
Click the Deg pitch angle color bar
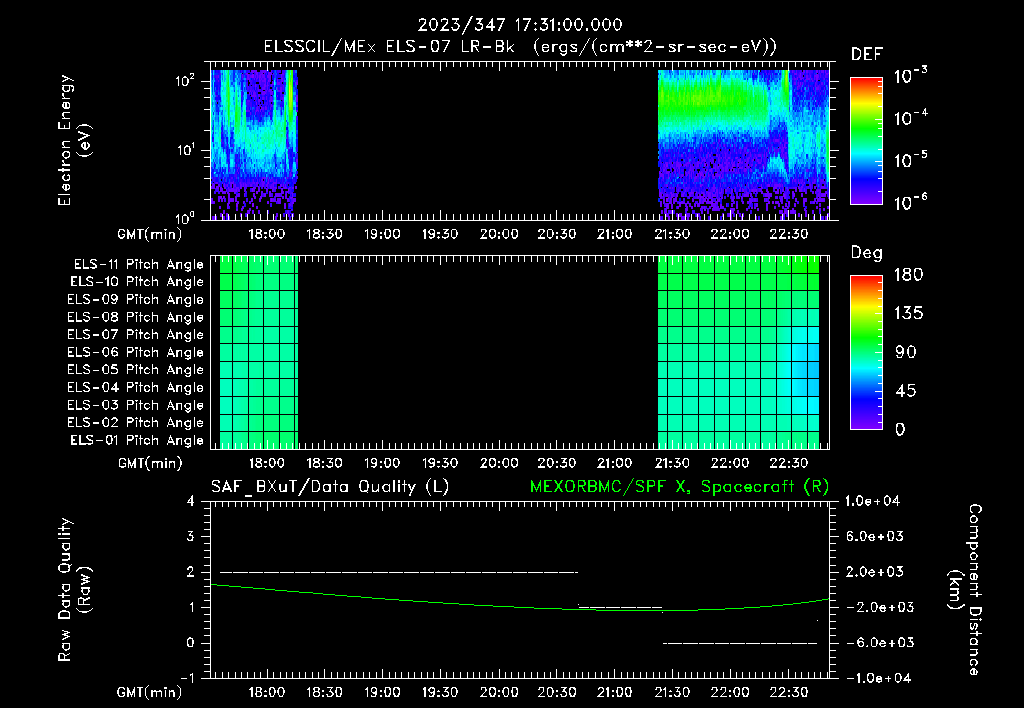coord(866,353)
